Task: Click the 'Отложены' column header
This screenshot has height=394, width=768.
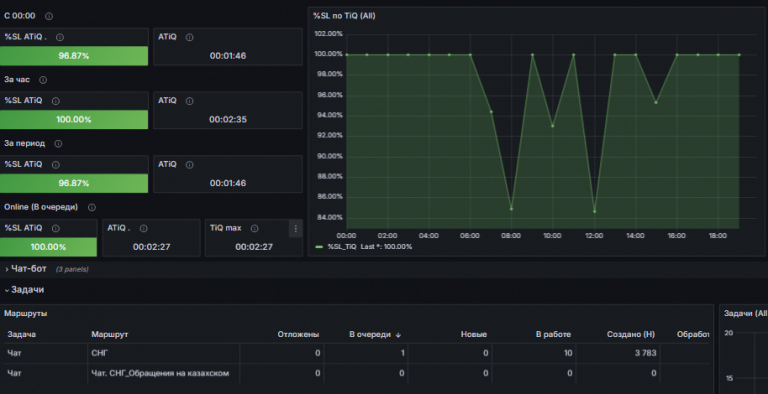Action: pyautogui.click(x=298, y=334)
